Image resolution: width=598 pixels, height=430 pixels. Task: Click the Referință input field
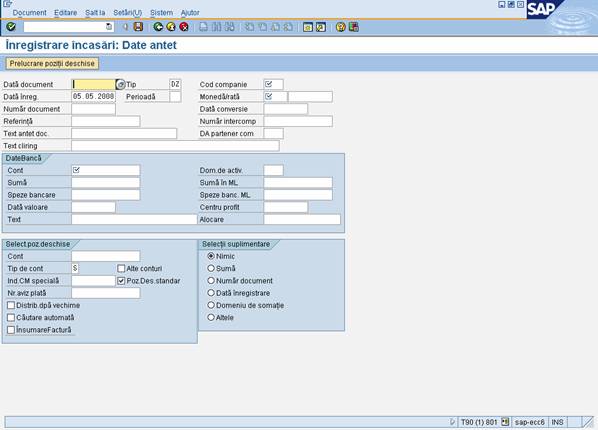click(x=106, y=121)
